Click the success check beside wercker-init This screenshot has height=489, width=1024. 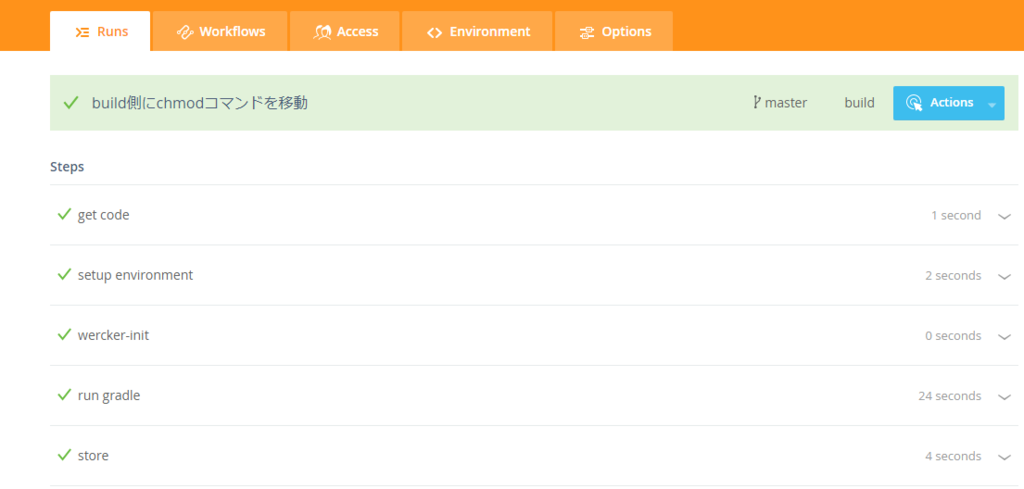64,334
